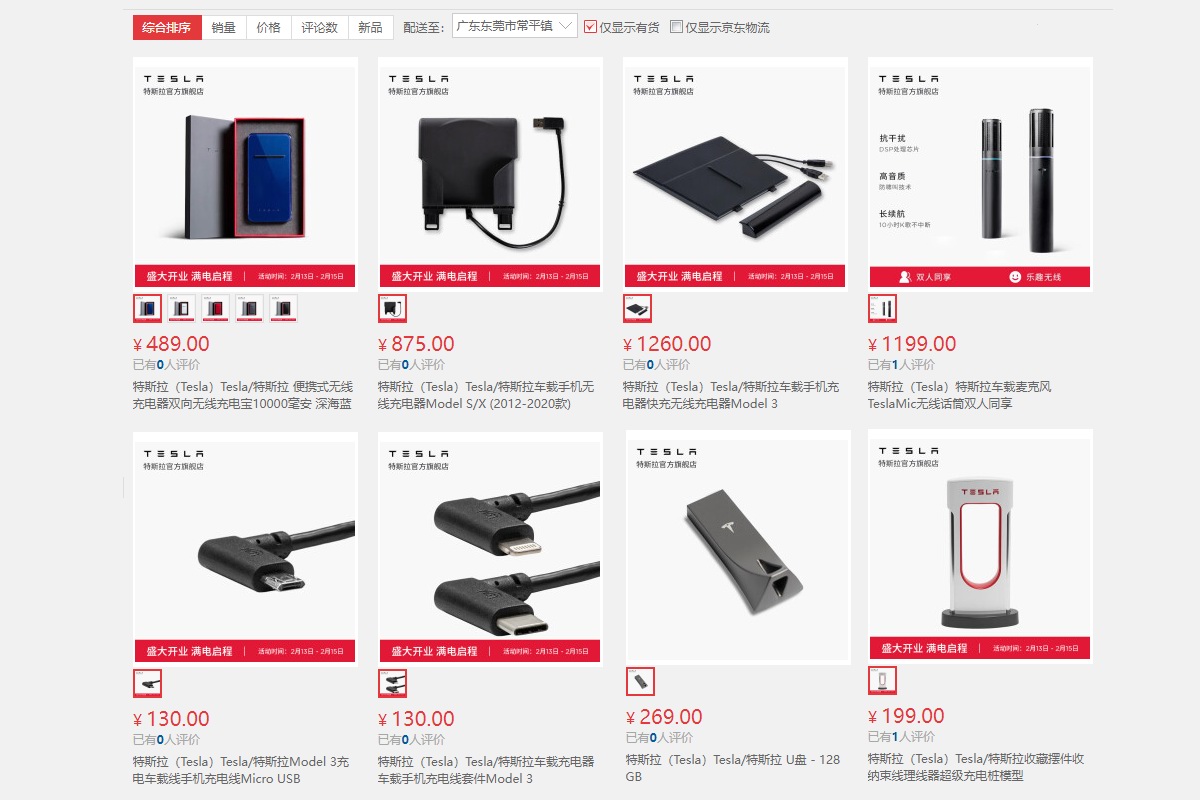Screen dimensions: 1200x800
Task: Uncheck the 仅显示有货 checkbox
Action: coord(590,27)
